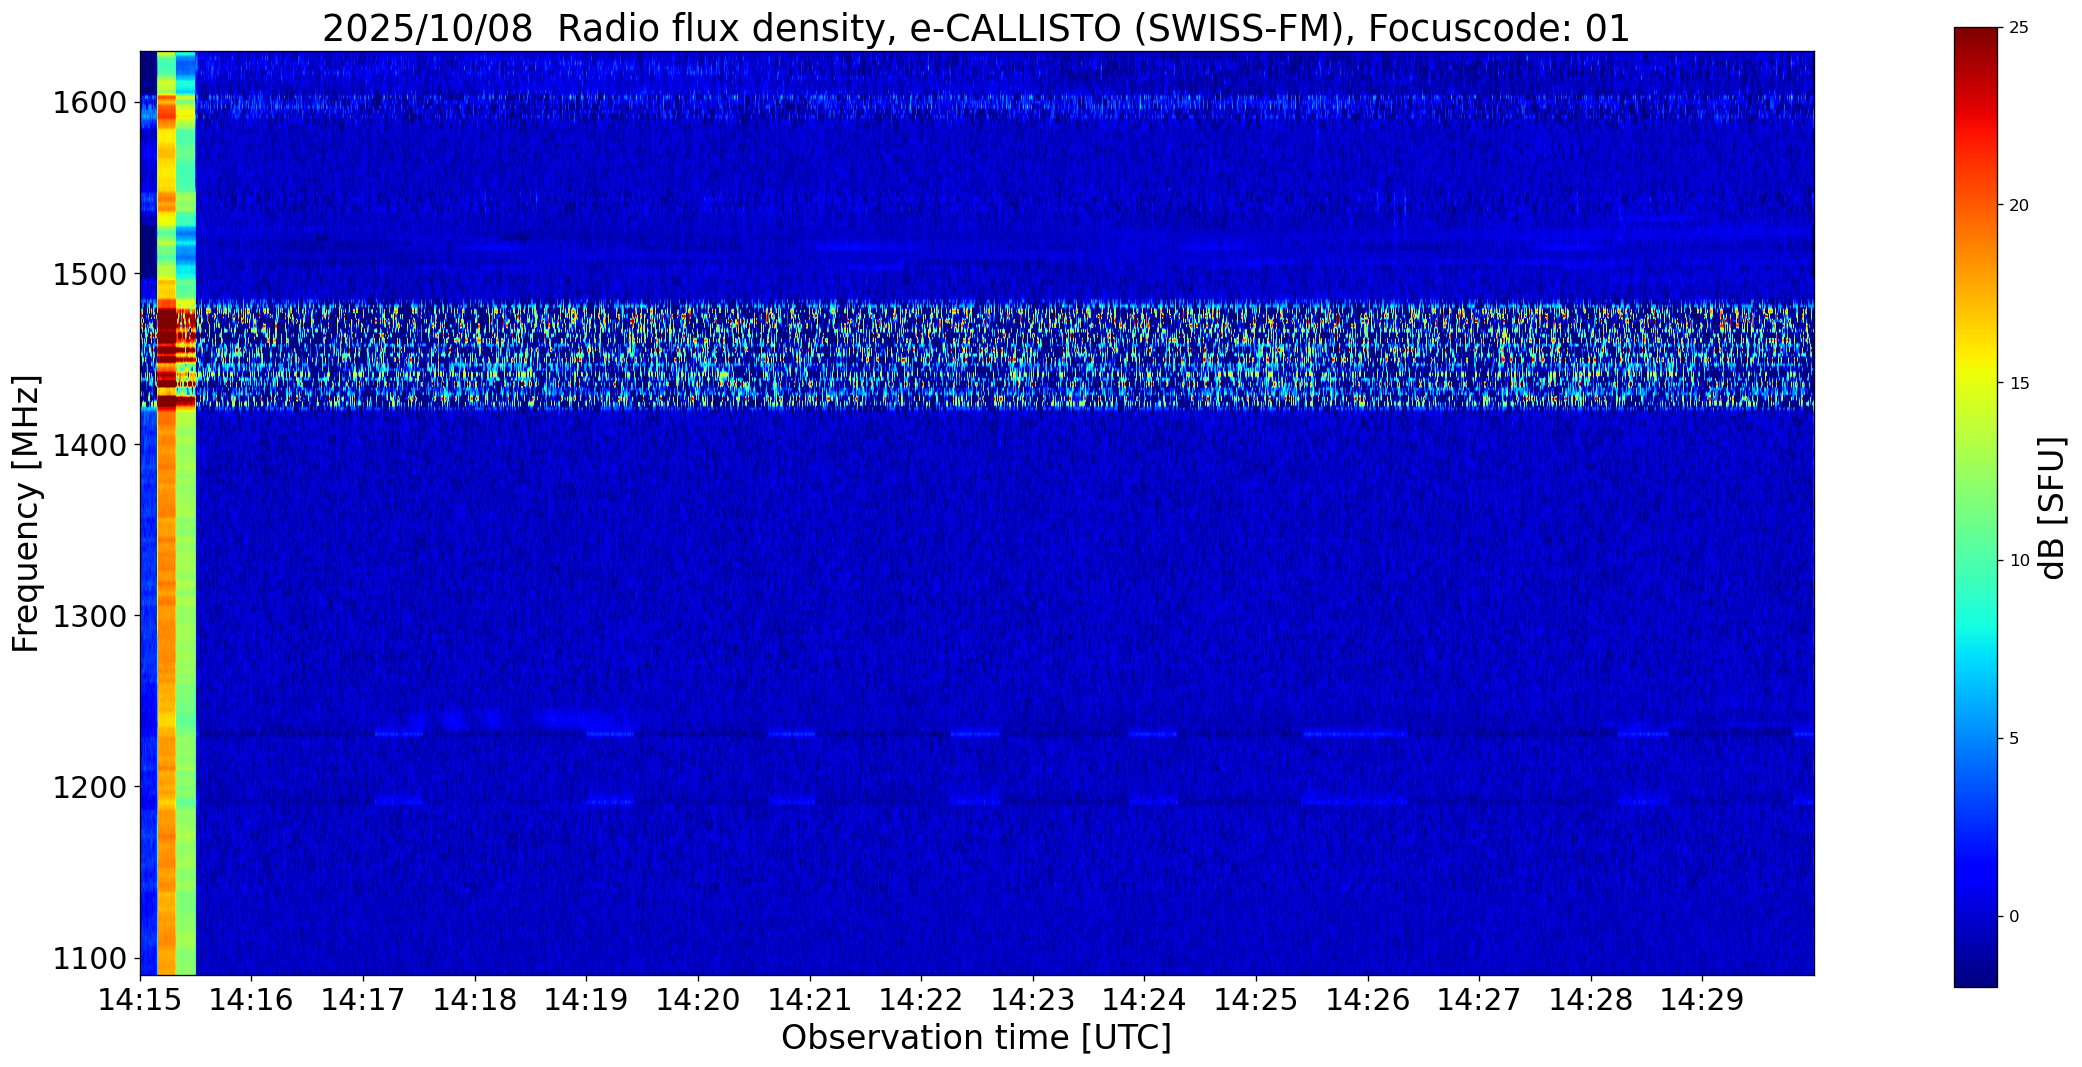Click the 14:24 time tick label
This screenshot has height=1067, width=2082.
1145,999
